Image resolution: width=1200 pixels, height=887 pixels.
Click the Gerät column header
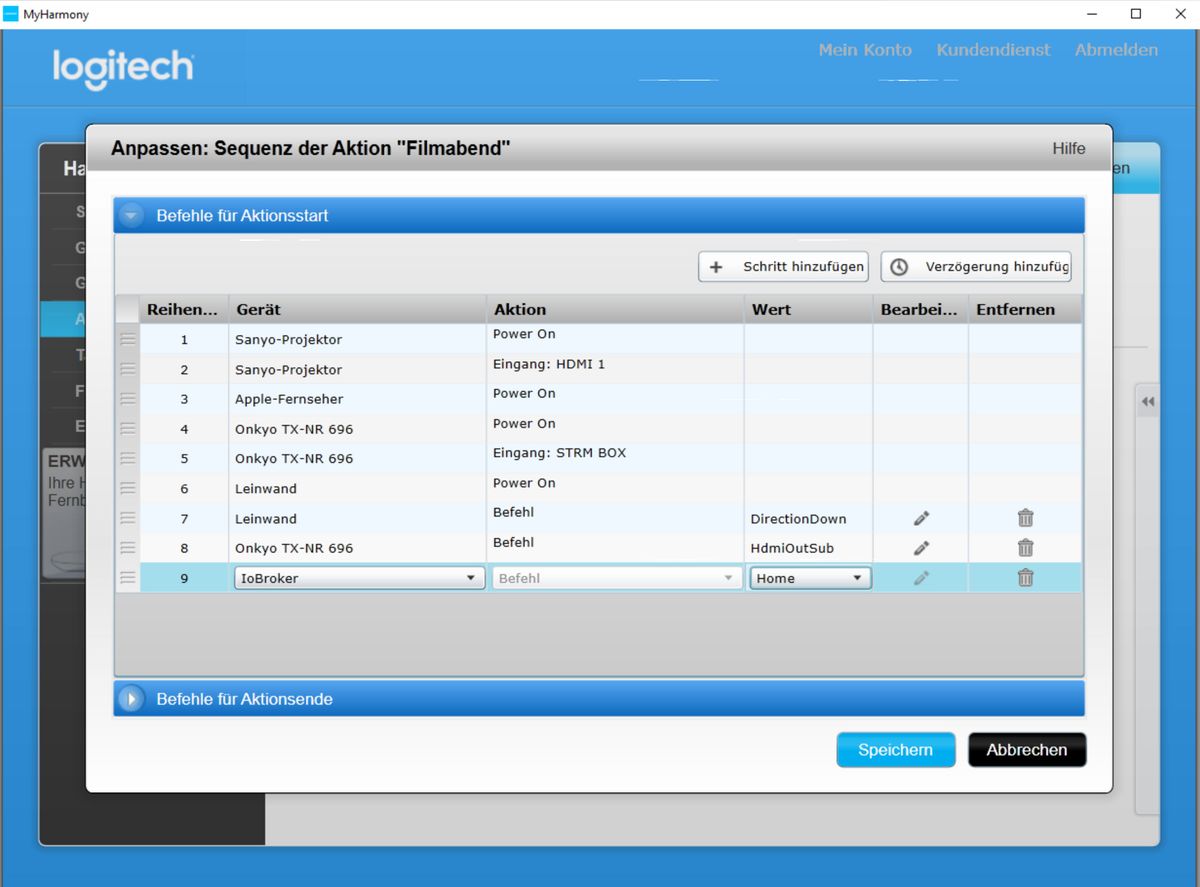[358, 309]
